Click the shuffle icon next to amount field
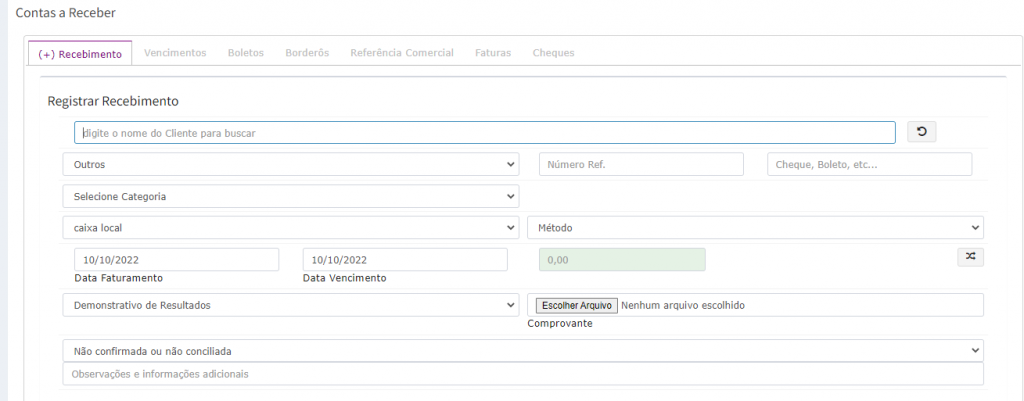Viewport: 1024px width, 401px height. [x=970, y=257]
